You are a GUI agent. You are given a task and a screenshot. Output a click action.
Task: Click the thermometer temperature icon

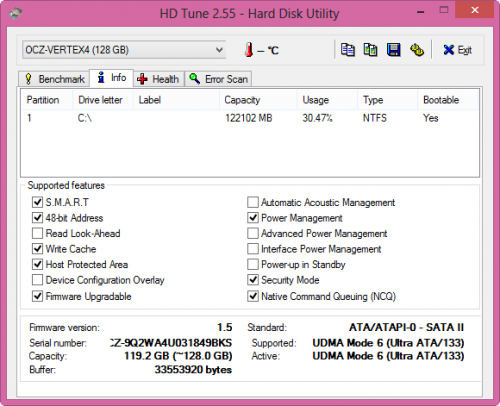click(249, 50)
